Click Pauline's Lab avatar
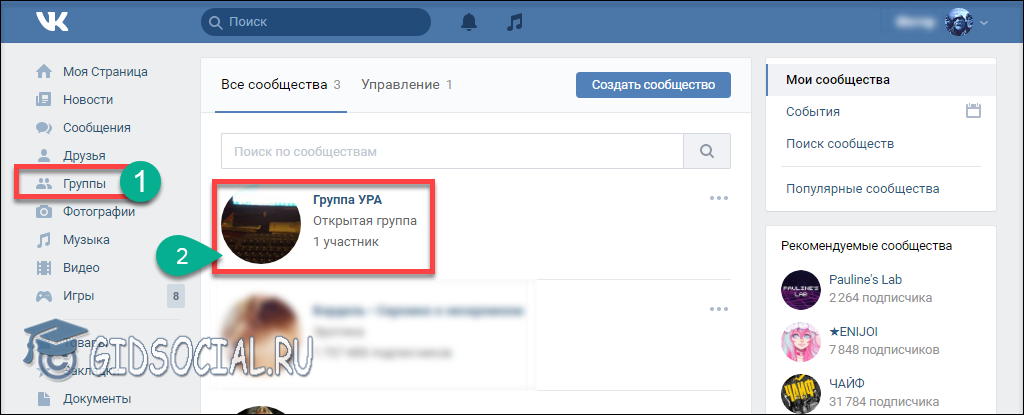 coord(801,290)
